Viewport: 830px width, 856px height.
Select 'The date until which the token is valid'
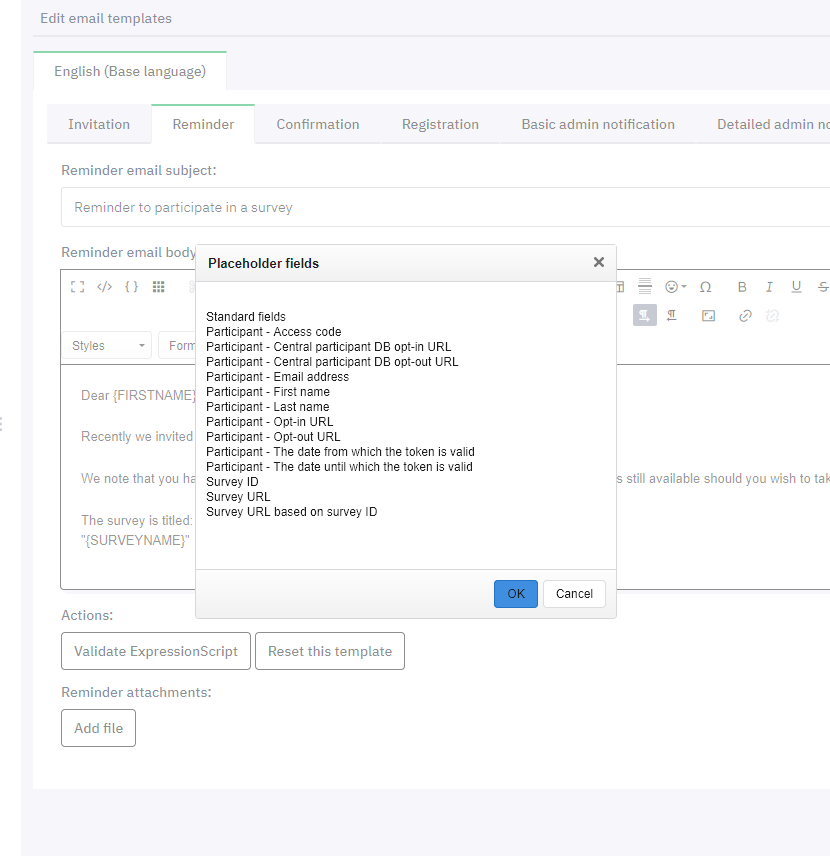[339, 467]
